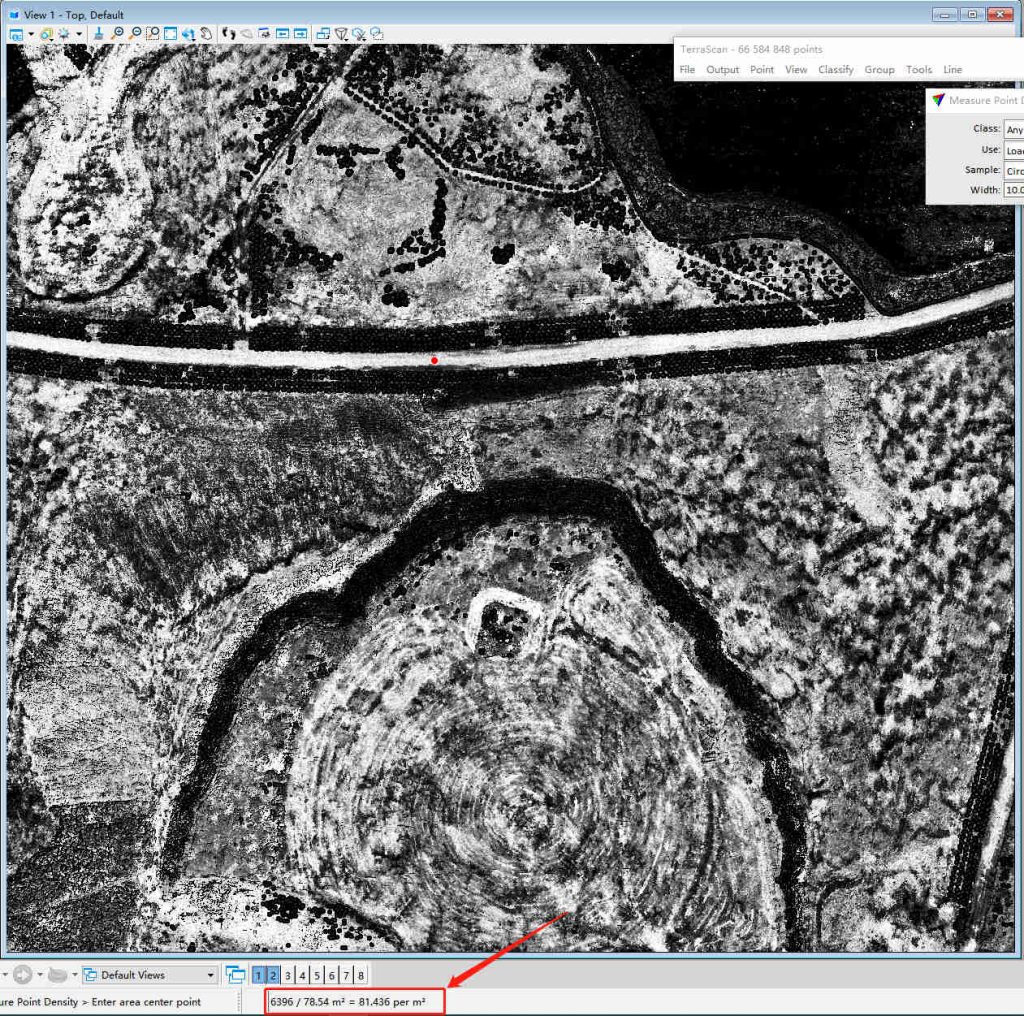The width and height of the screenshot is (1024, 1016).
Task: Click the Line menu in TerraScan
Action: 952,70
